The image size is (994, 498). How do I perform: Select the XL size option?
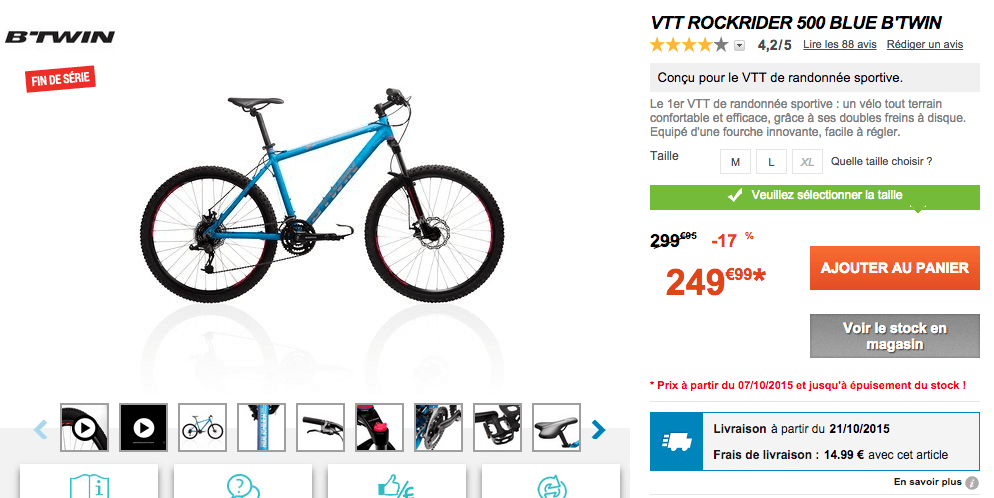coord(807,162)
